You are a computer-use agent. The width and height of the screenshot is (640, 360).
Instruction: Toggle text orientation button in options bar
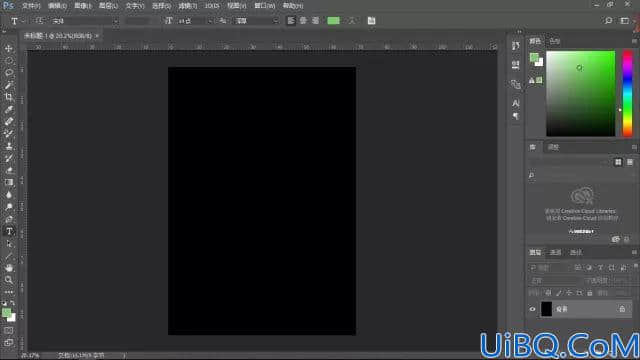click(x=39, y=21)
